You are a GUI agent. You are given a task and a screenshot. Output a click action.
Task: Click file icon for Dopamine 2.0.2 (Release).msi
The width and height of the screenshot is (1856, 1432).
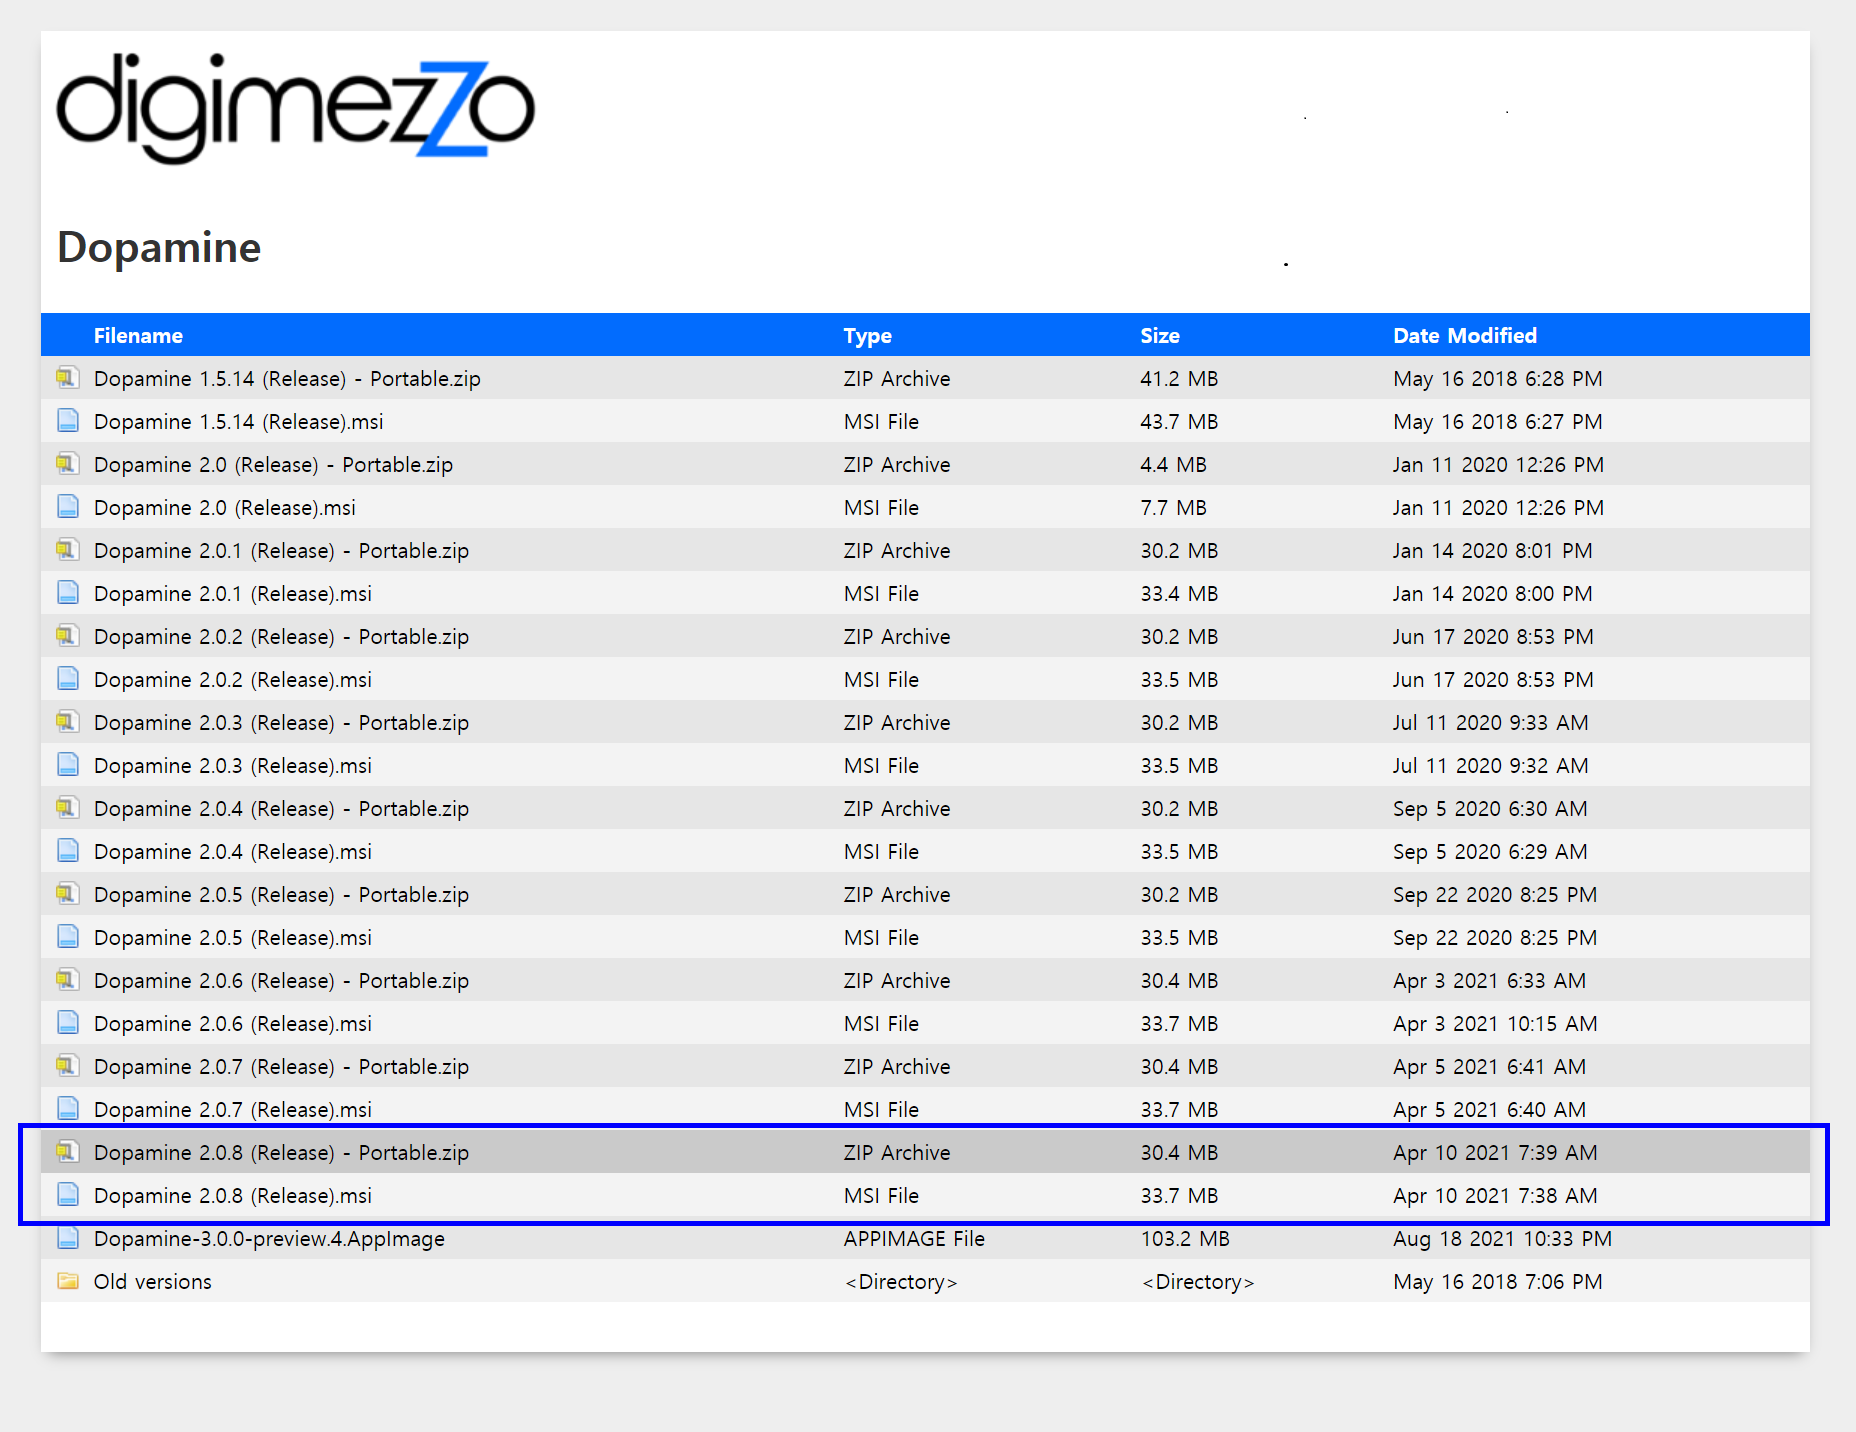pos(67,679)
